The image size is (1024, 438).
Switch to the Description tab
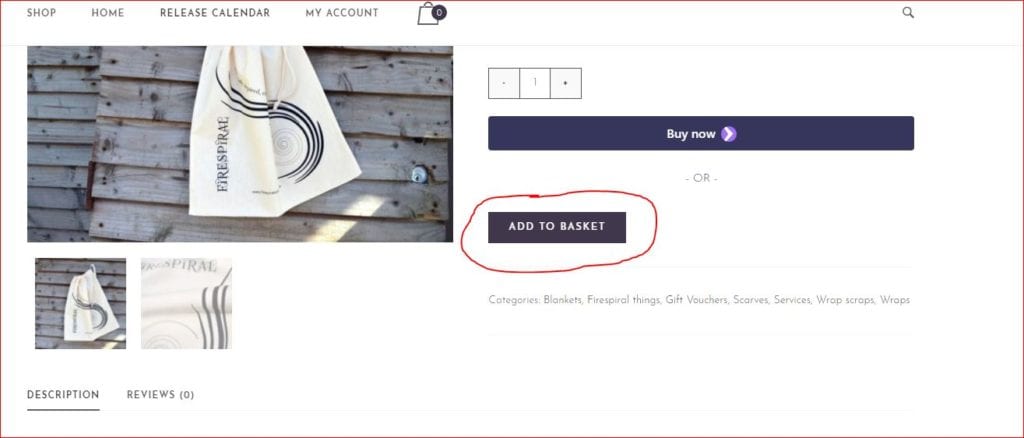tap(63, 395)
